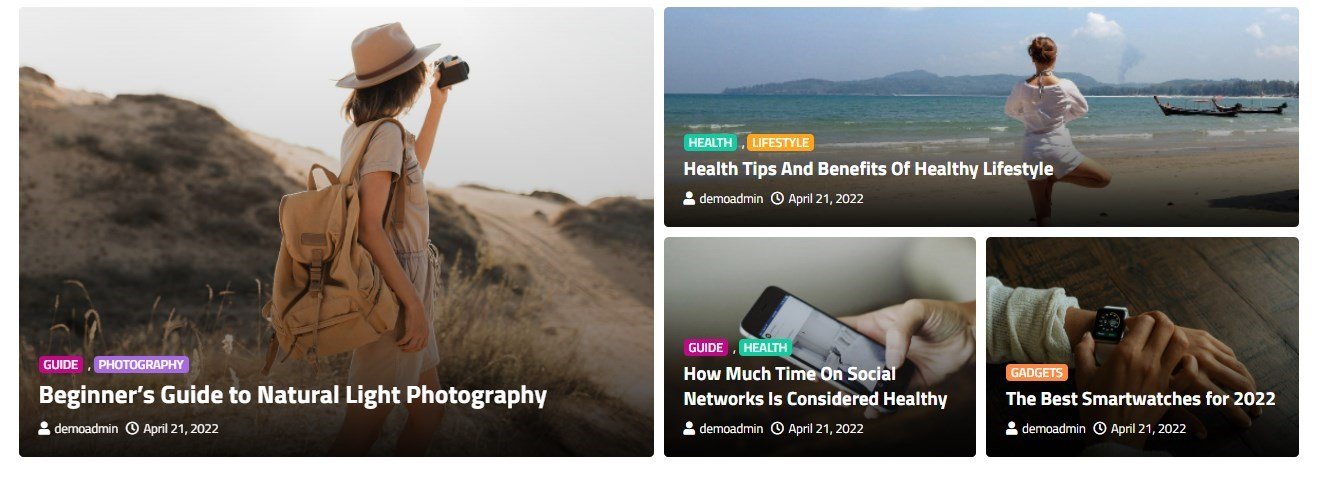This screenshot has height=480, width=1322.
Task: Open Health Tips And Benefits article
Action: click(x=868, y=169)
